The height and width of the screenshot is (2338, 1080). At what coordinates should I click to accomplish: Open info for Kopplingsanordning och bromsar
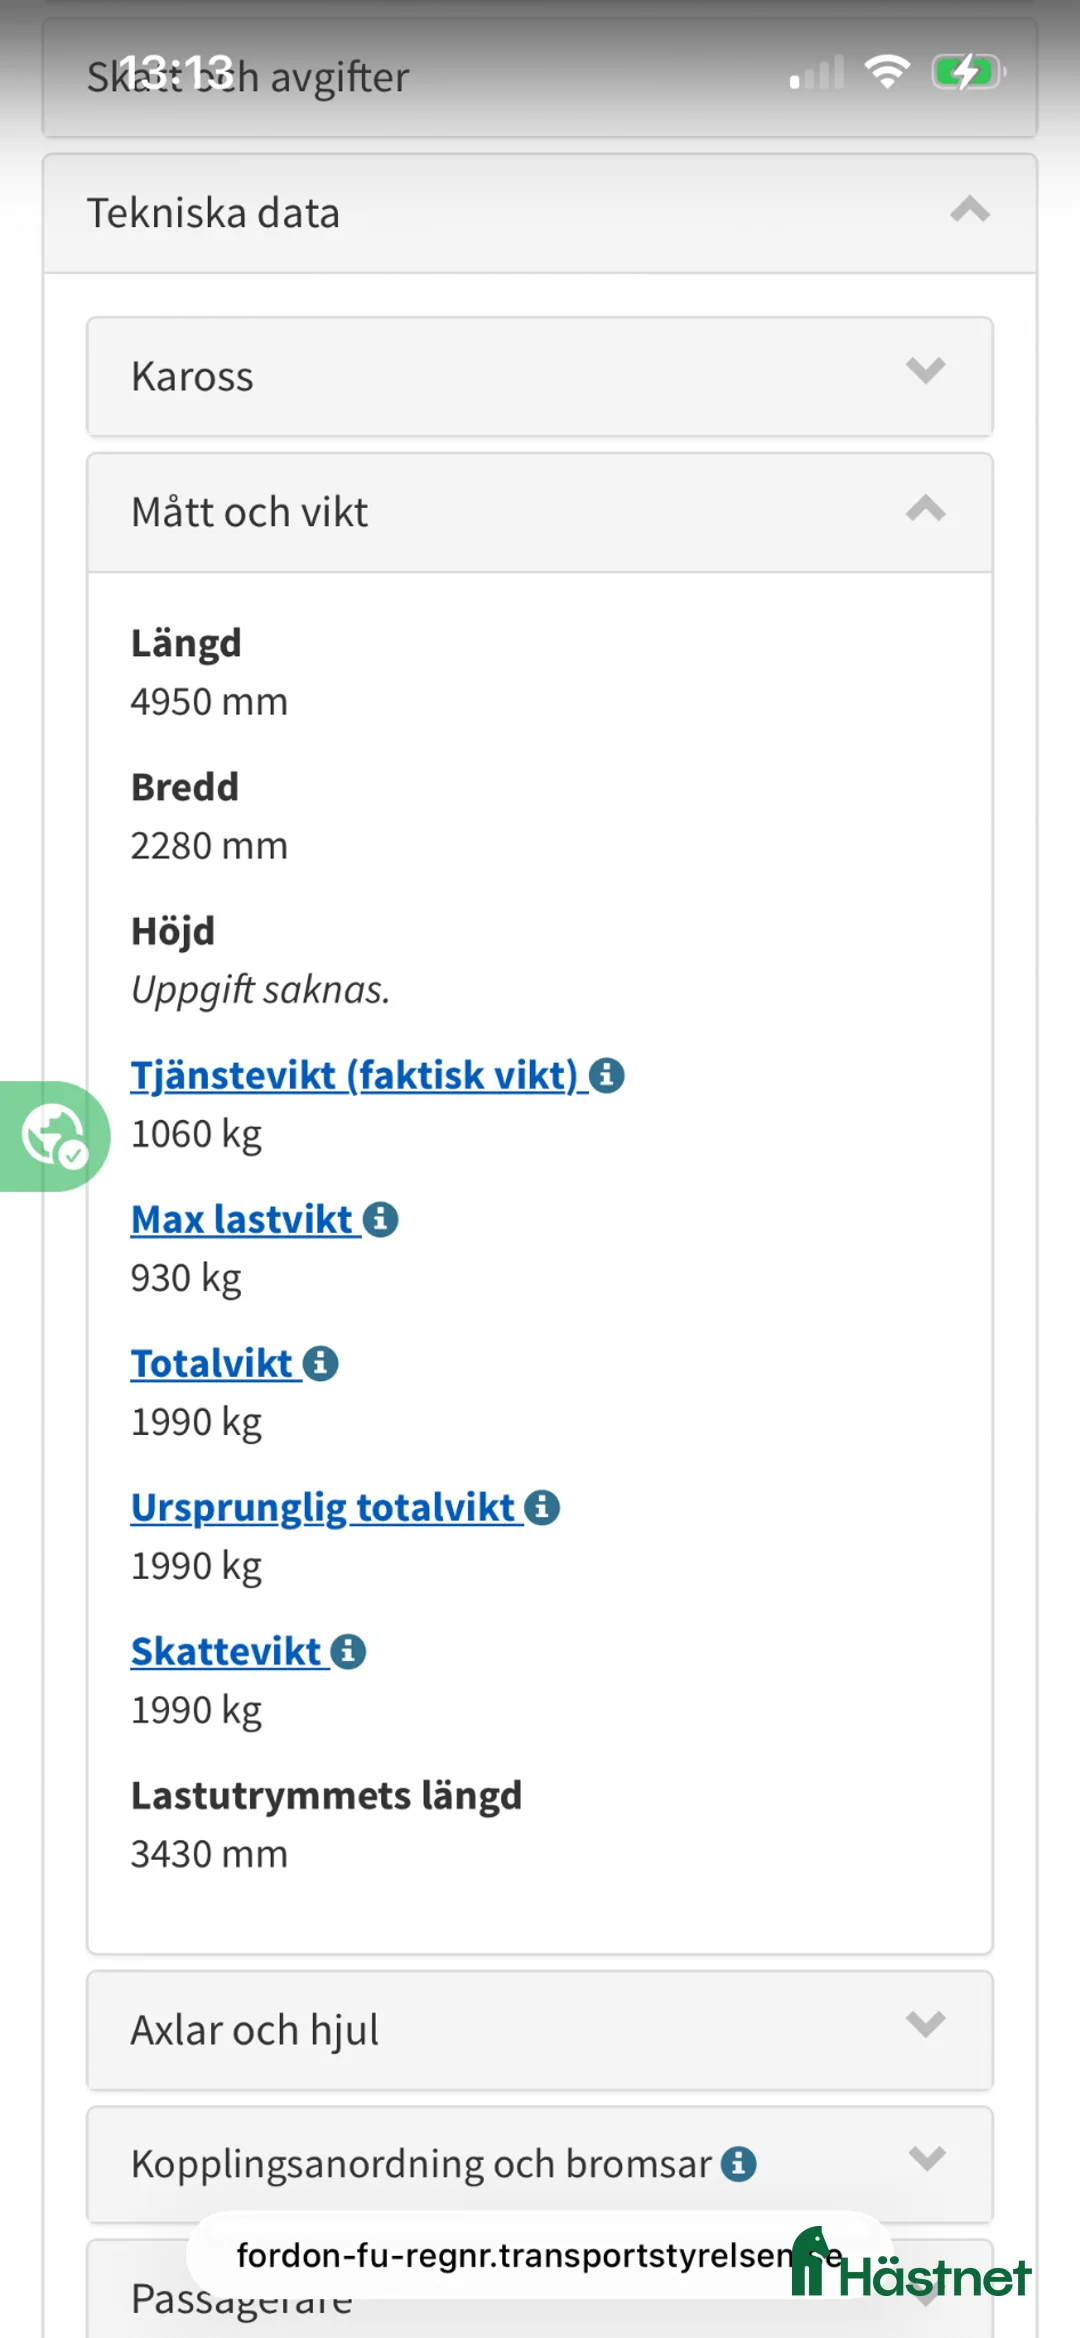[737, 2163]
